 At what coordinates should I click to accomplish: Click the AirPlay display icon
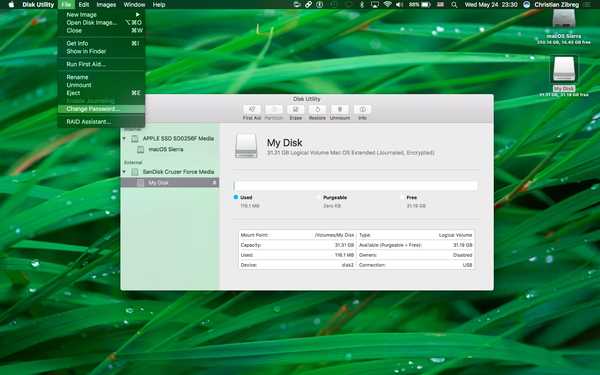click(x=375, y=5)
